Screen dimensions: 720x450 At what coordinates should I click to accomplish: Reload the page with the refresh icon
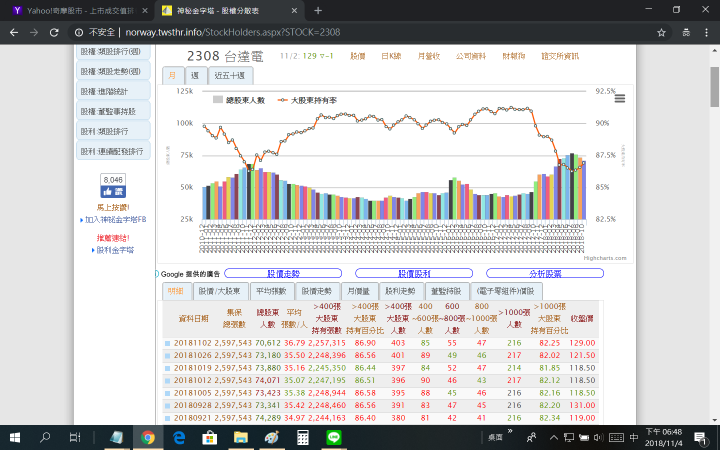(x=58, y=32)
